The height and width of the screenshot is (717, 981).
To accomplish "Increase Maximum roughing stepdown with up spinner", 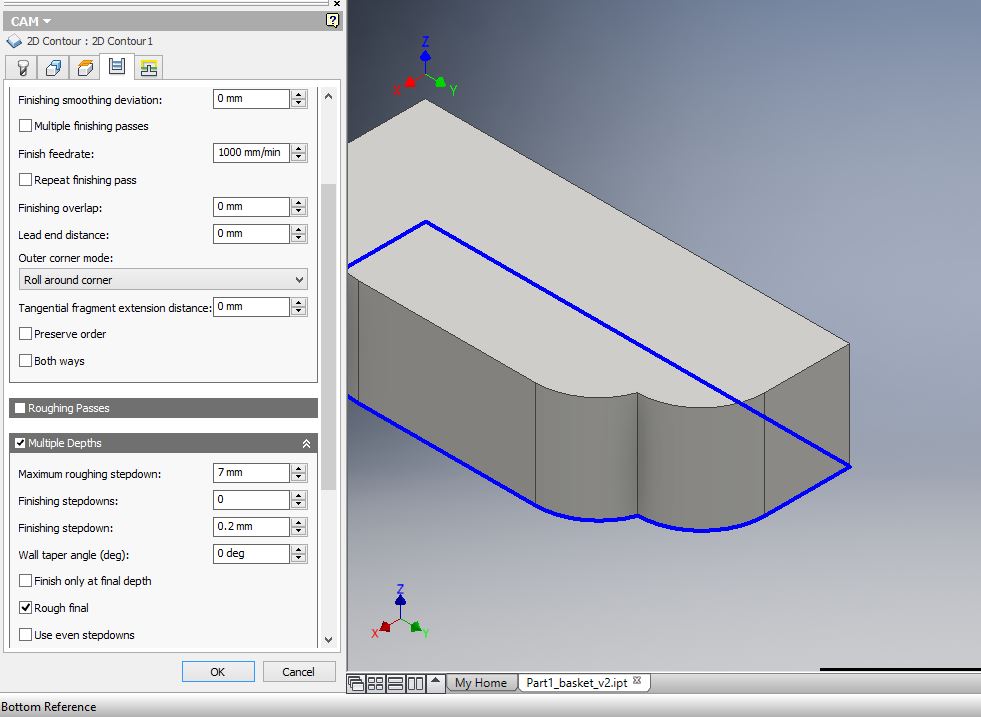I will [299, 469].
